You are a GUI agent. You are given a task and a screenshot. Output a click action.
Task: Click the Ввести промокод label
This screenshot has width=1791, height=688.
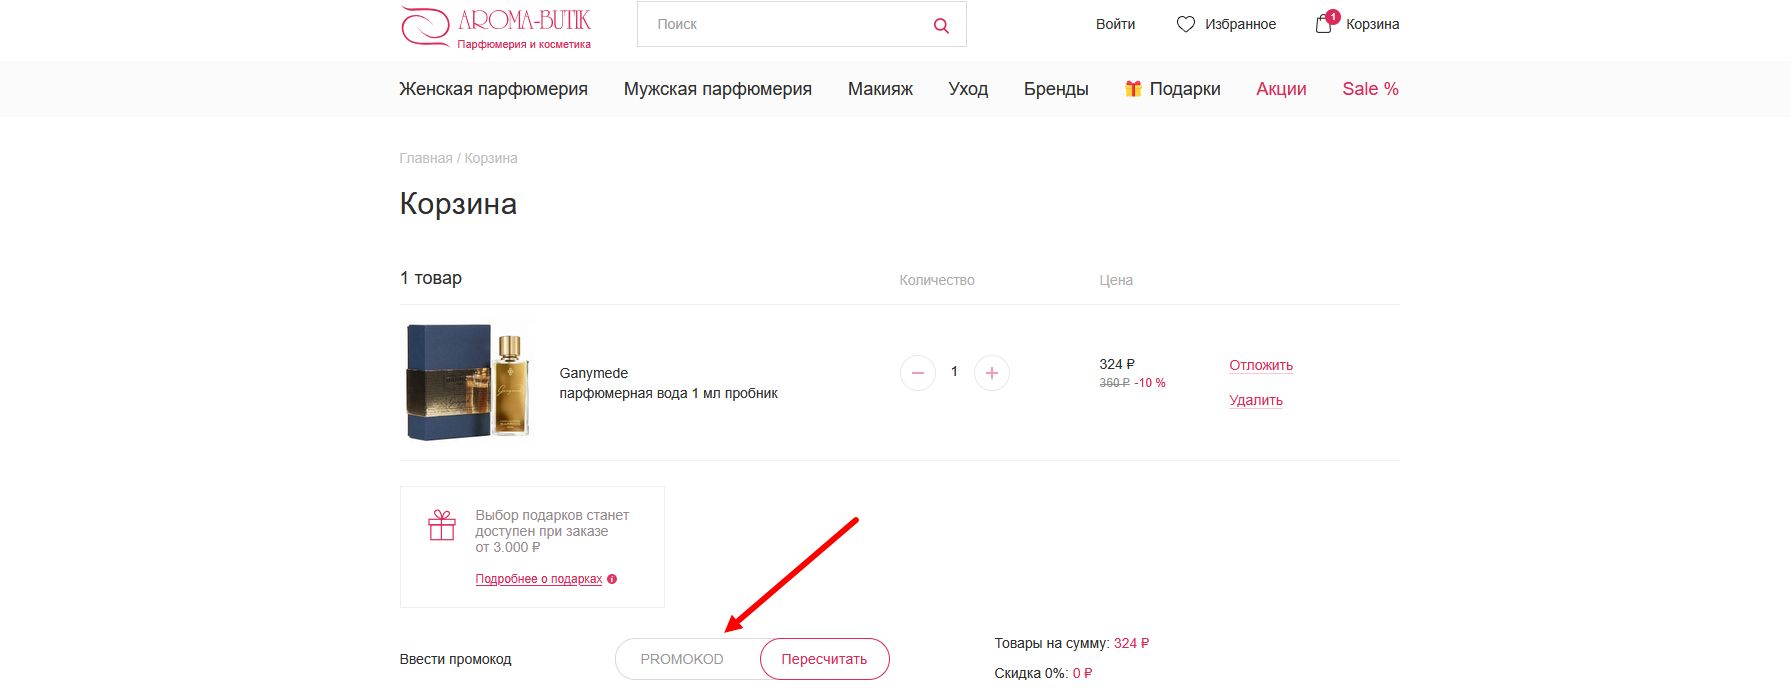click(x=455, y=659)
